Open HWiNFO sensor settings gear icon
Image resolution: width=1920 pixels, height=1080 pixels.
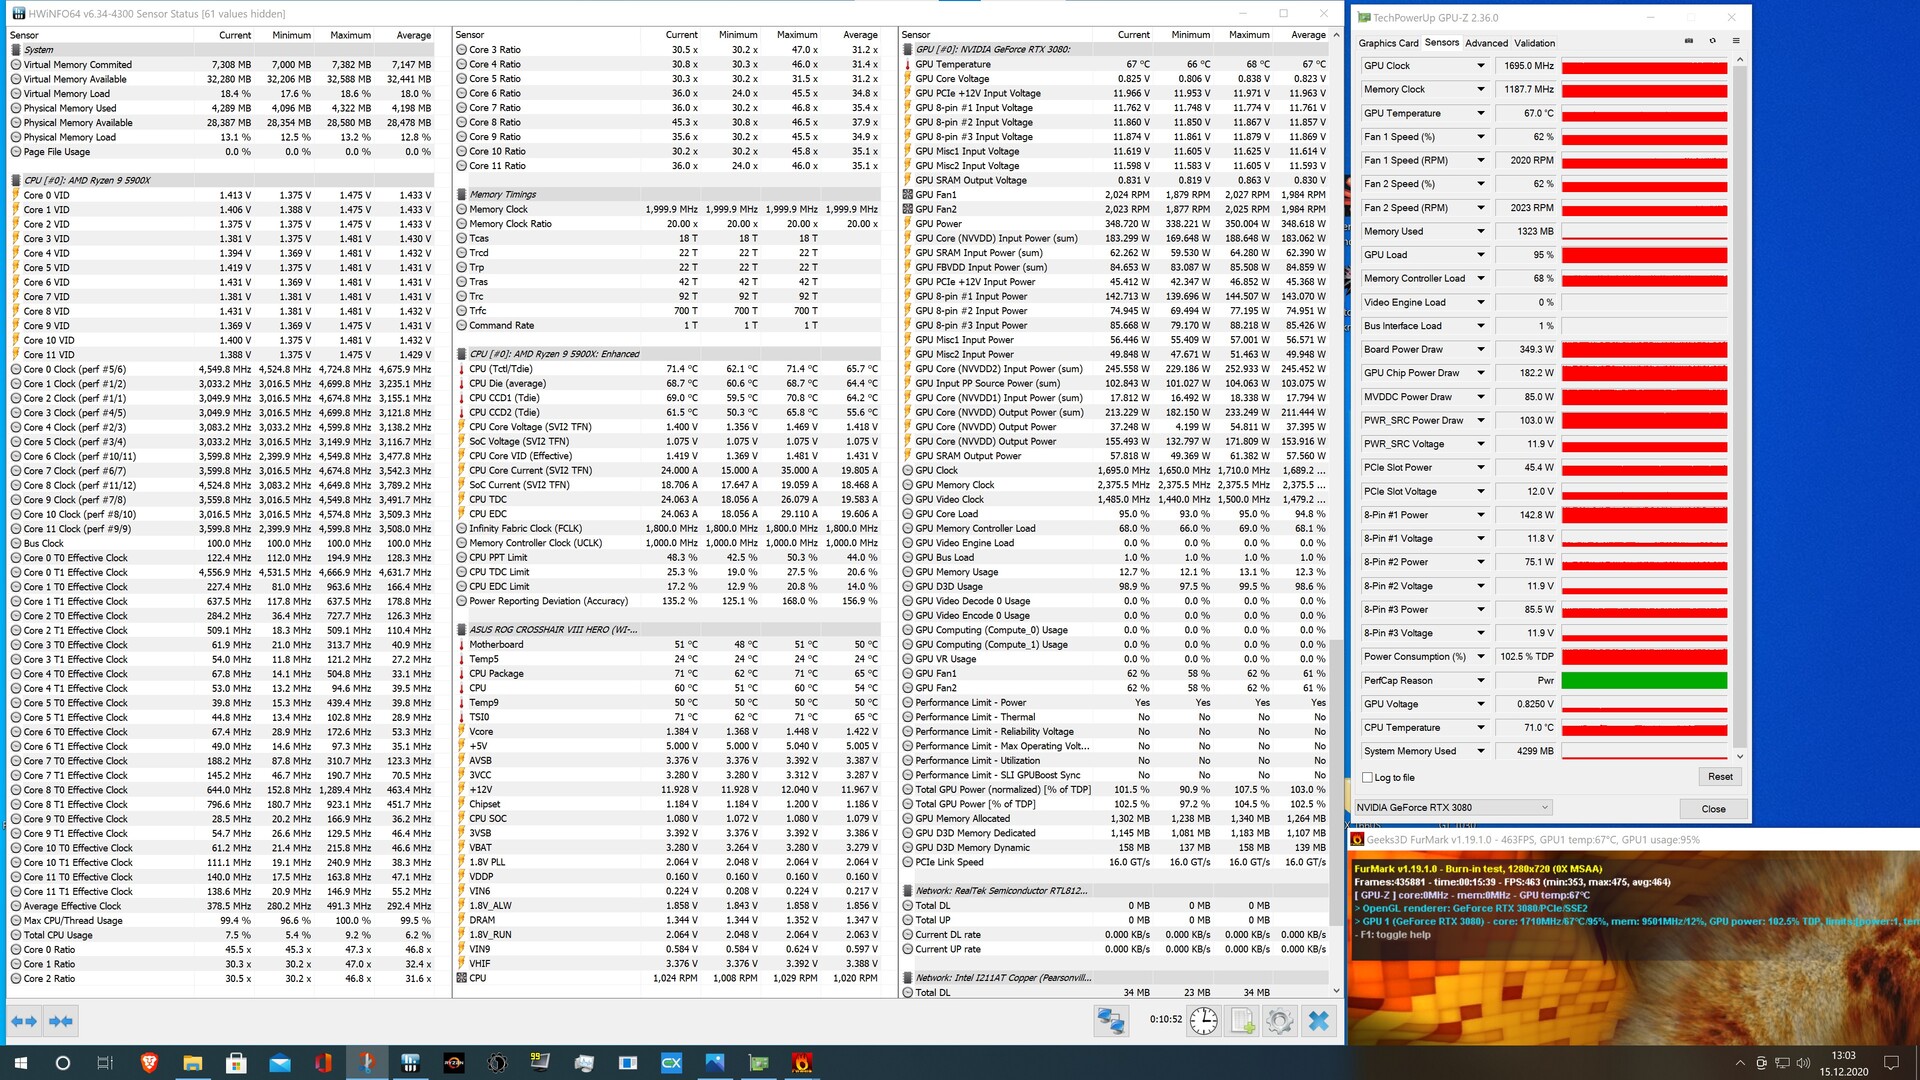point(1279,1020)
